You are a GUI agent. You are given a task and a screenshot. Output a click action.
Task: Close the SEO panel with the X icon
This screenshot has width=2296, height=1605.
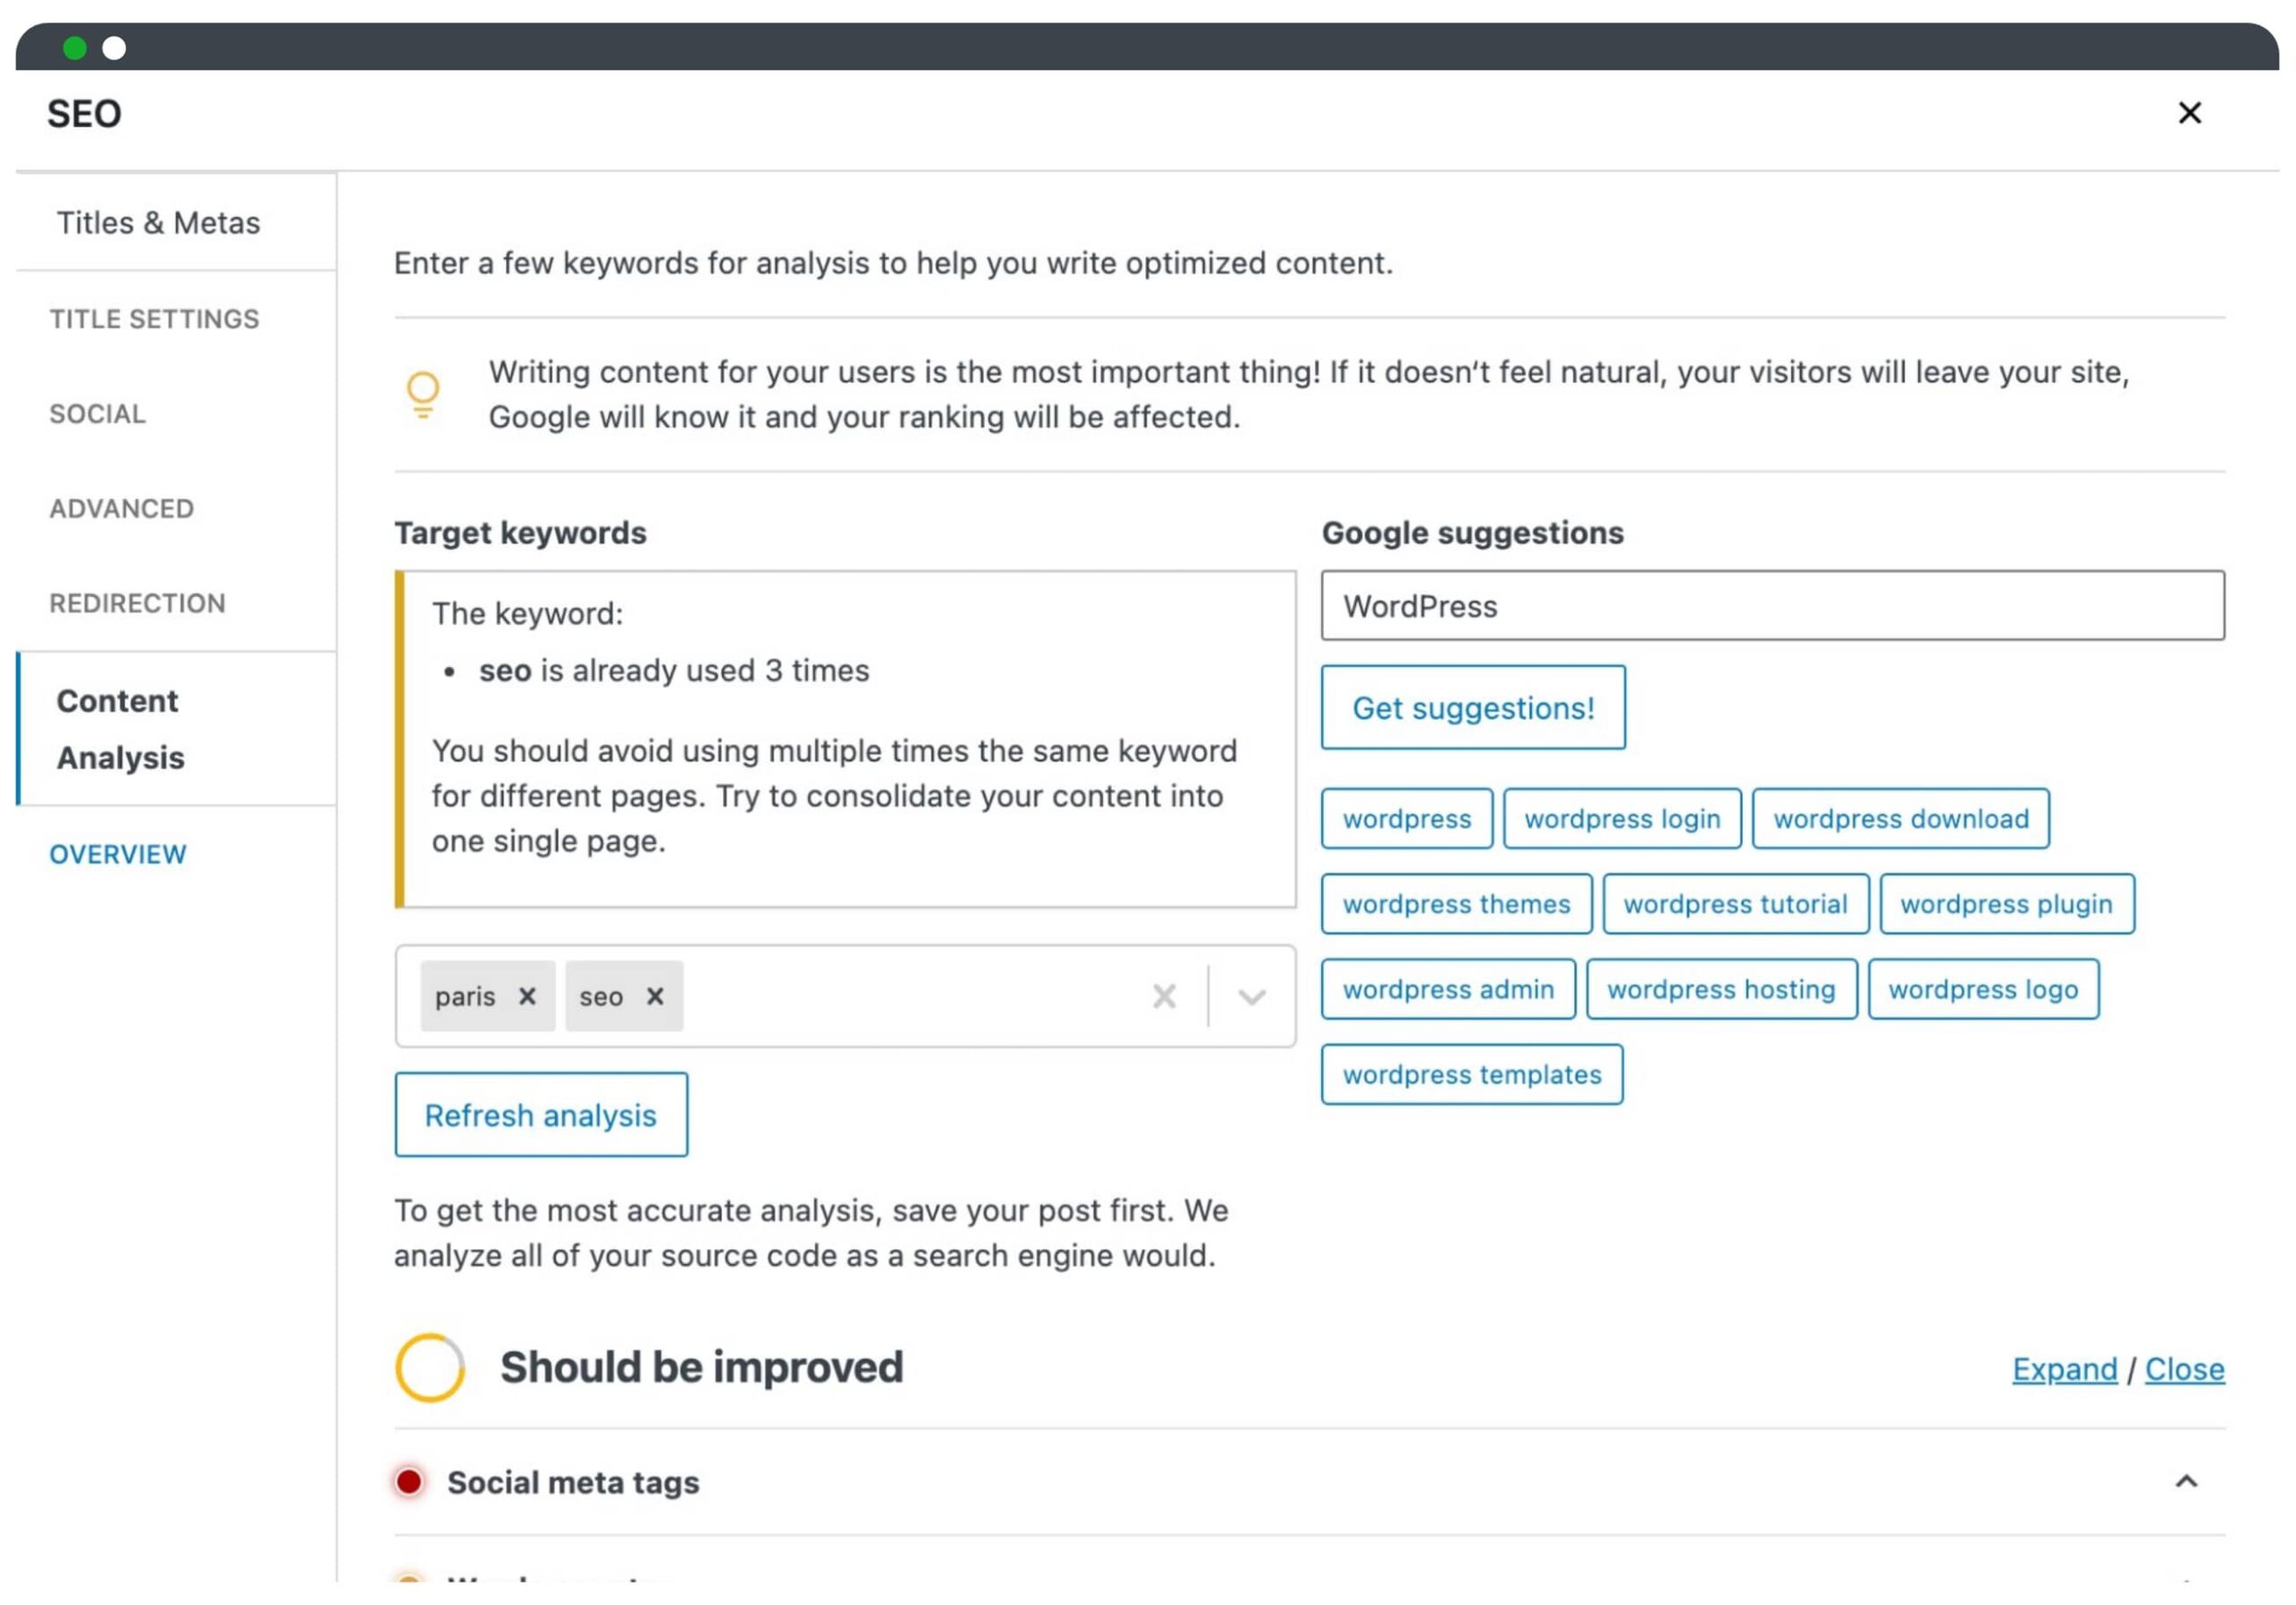(2189, 113)
